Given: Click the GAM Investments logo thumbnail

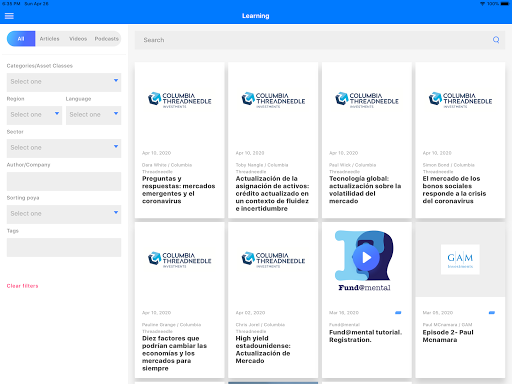Looking at the screenshot, I should (x=460, y=259).
